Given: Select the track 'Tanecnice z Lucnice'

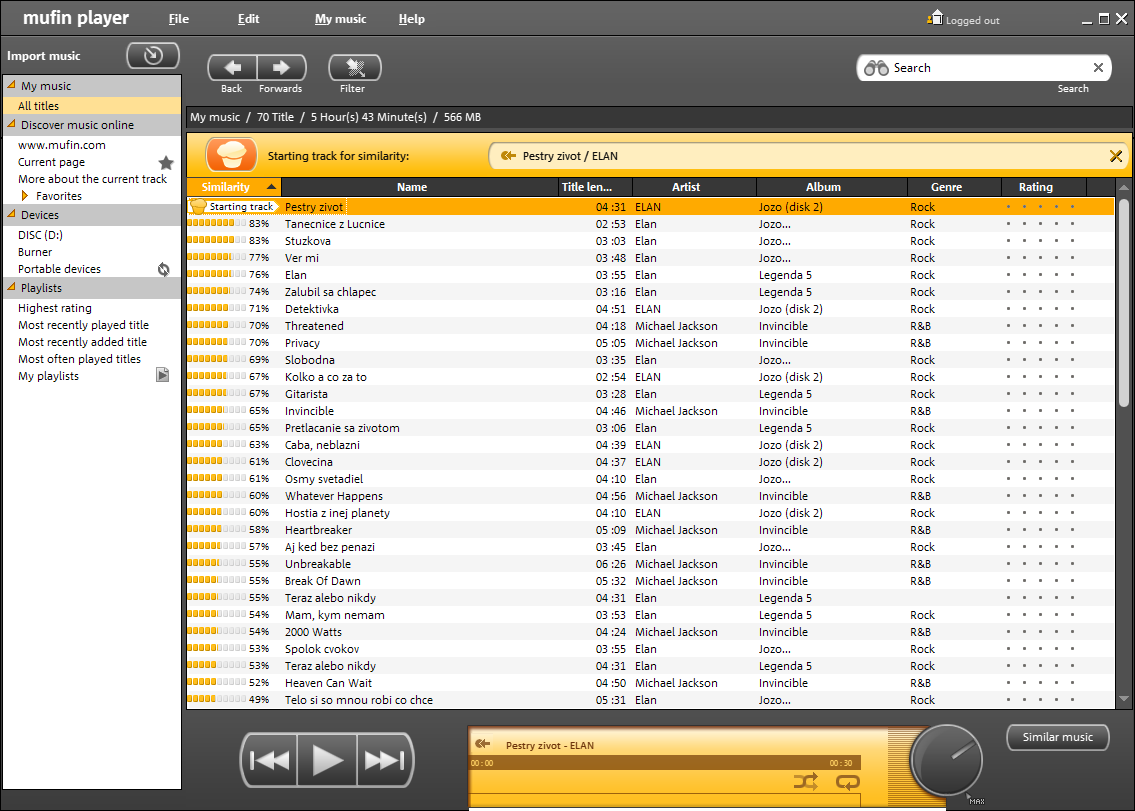Looking at the screenshot, I should 650,224.
